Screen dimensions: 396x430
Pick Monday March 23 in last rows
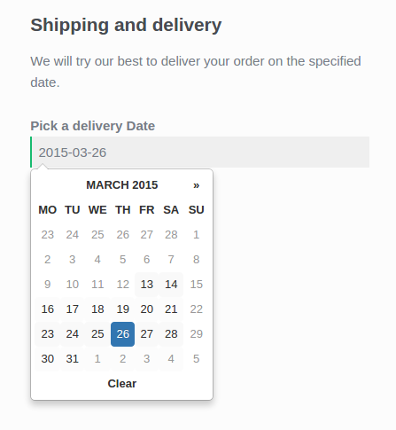pos(48,334)
